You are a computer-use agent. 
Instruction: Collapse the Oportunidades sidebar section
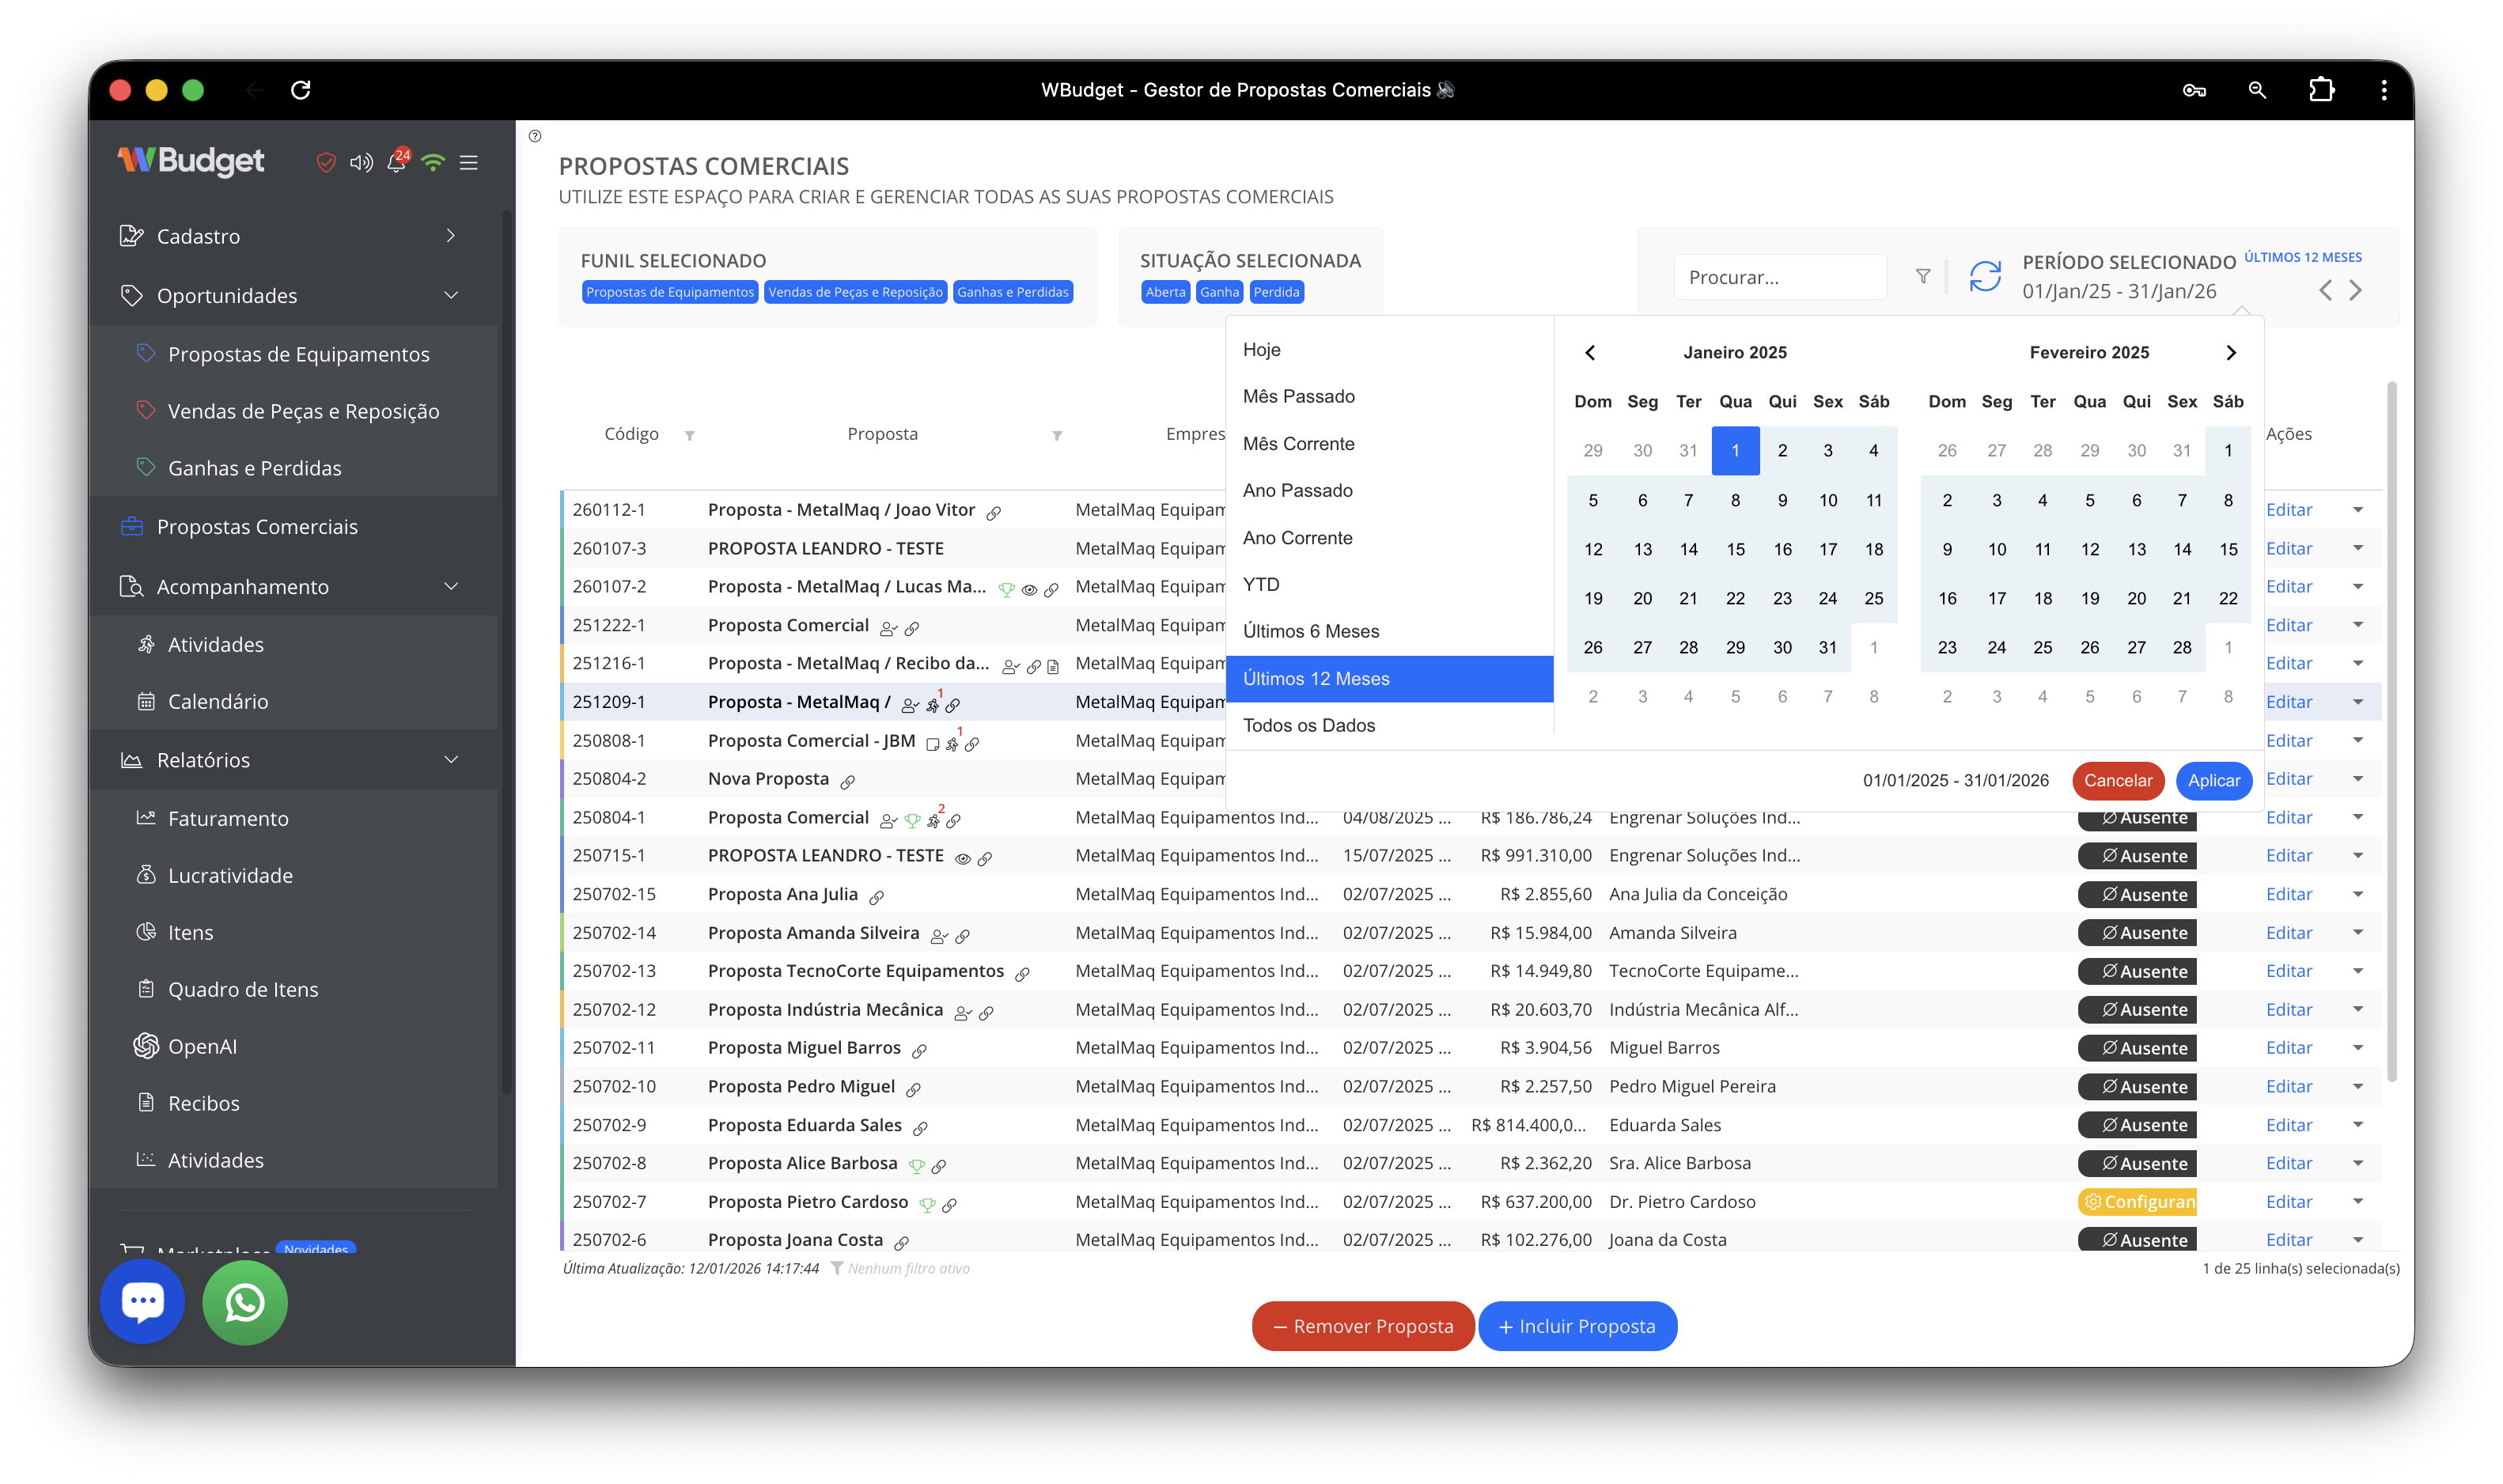(451, 295)
